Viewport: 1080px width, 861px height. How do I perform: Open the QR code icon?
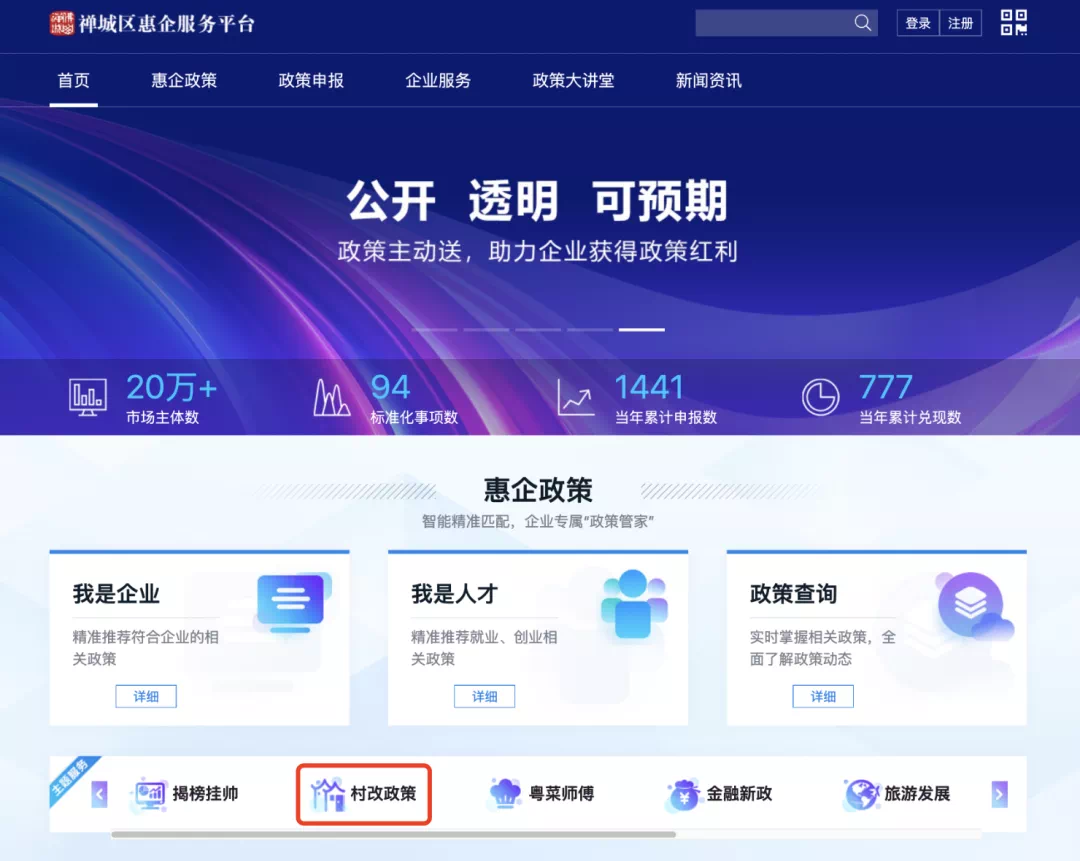[1014, 23]
